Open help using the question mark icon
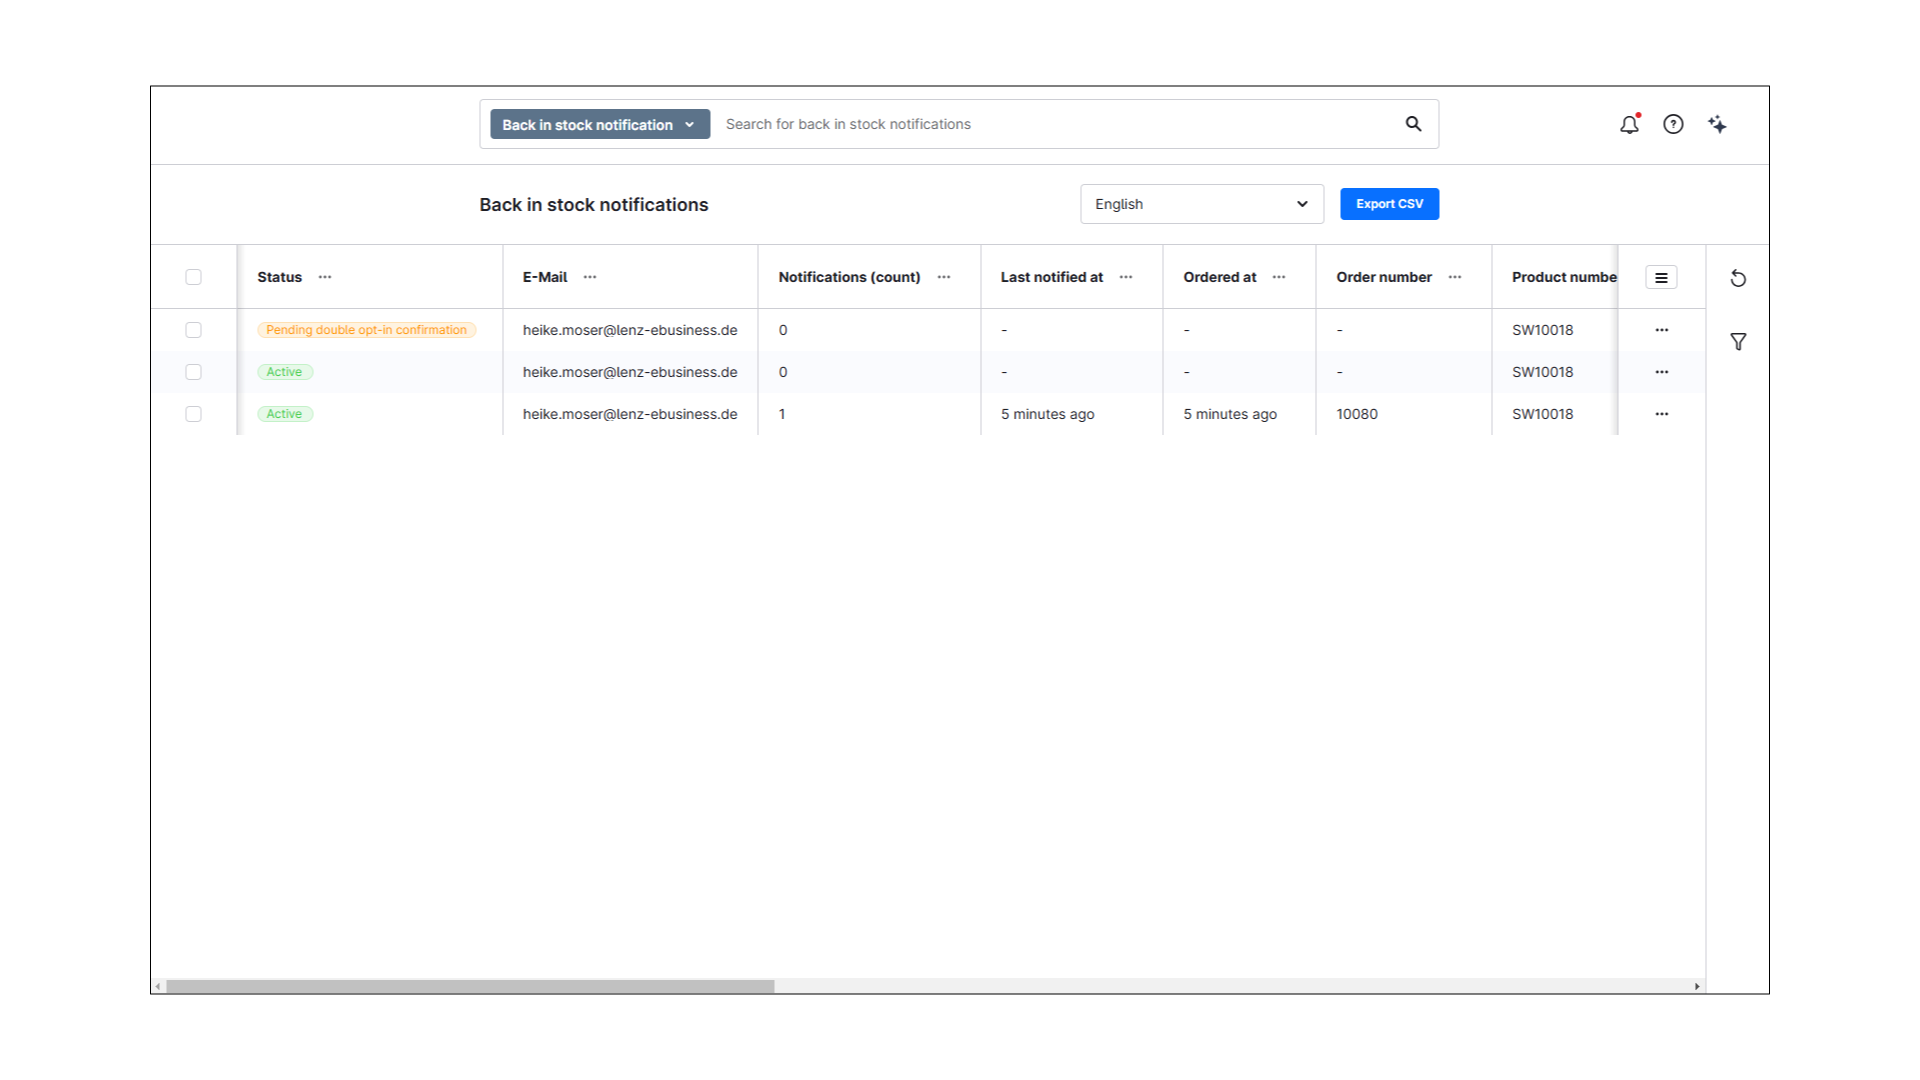Screen dimensions: 1920x1080 coord(1673,124)
